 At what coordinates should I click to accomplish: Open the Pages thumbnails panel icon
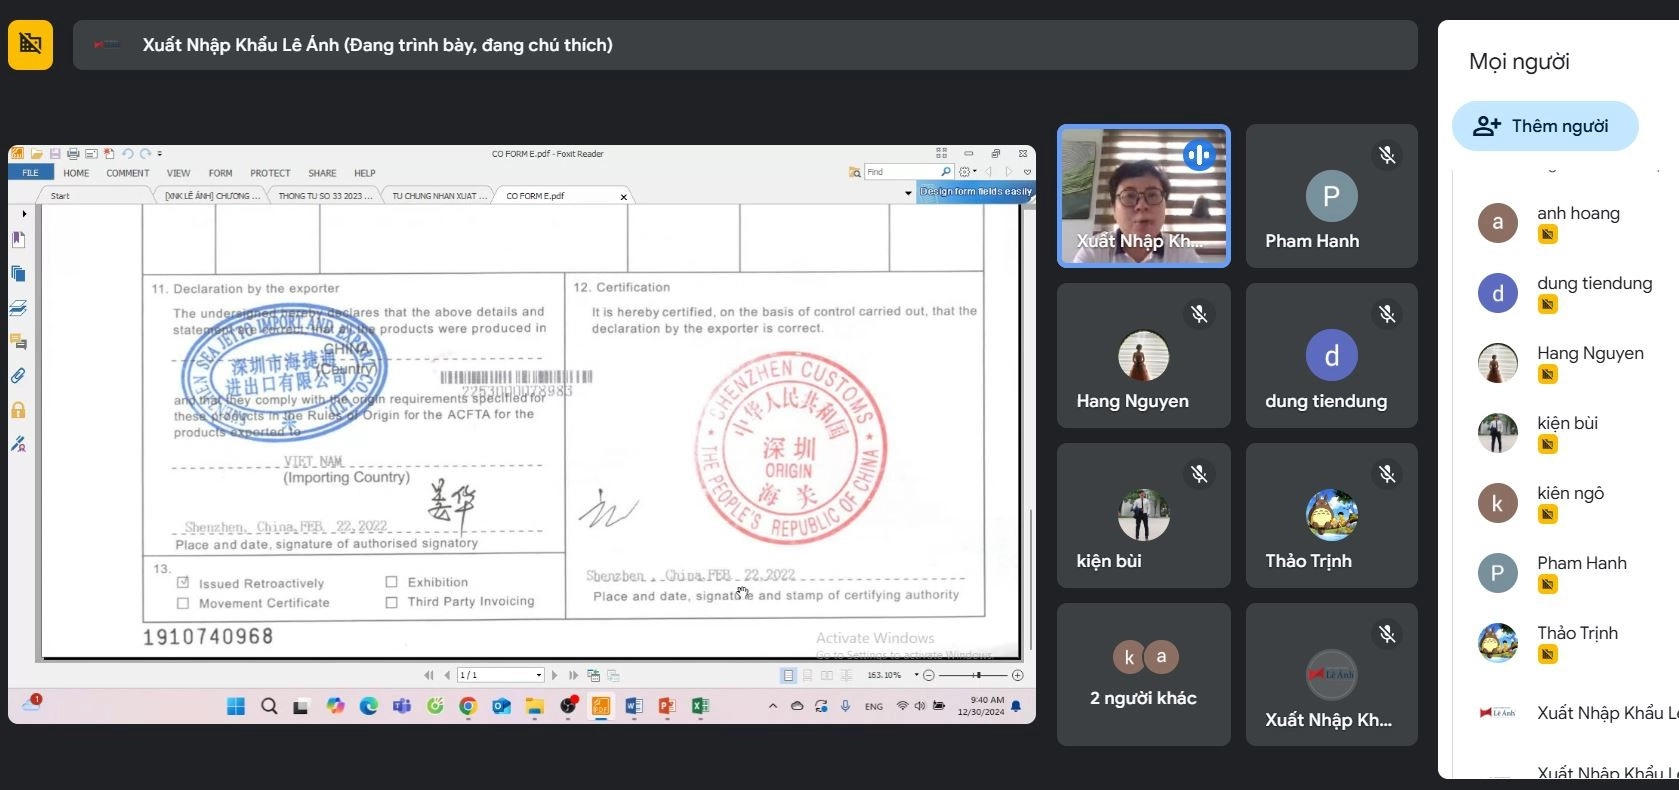click(x=18, y=273)
